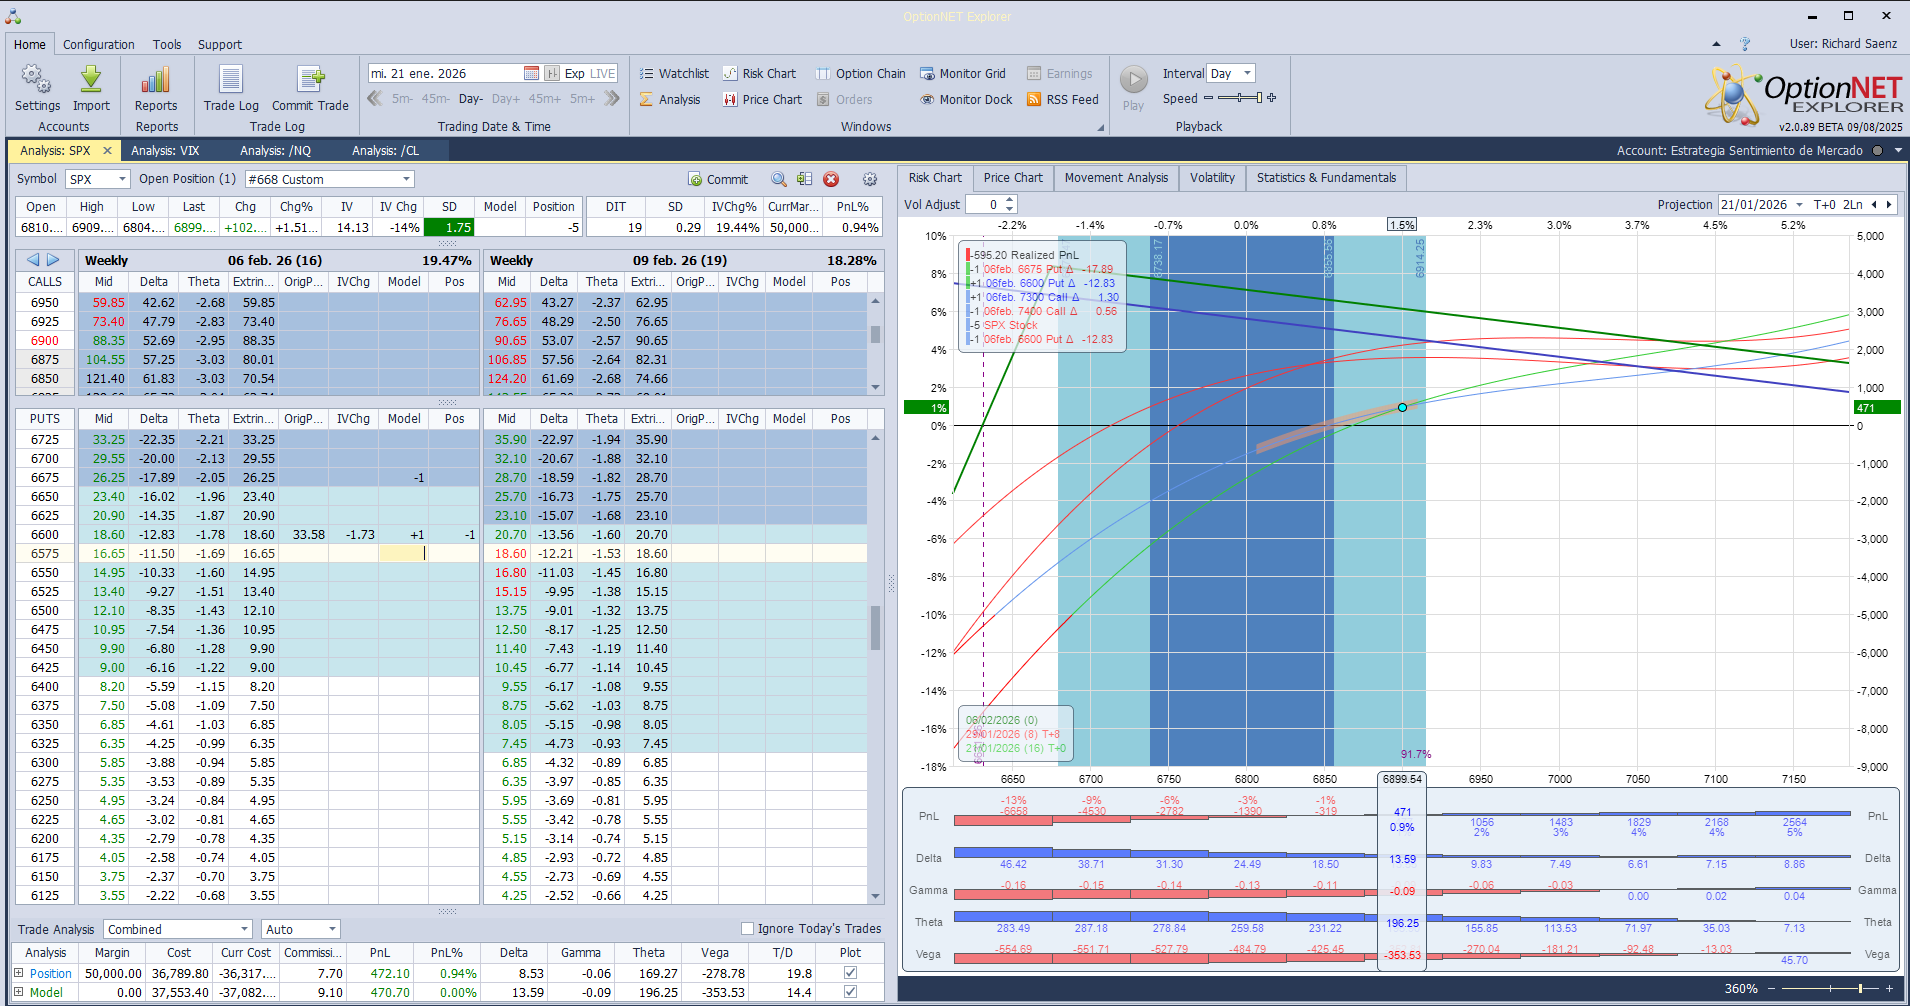1910x1006 pixels.
Task: Click the red delete circle icon
Action: [831, 179]
